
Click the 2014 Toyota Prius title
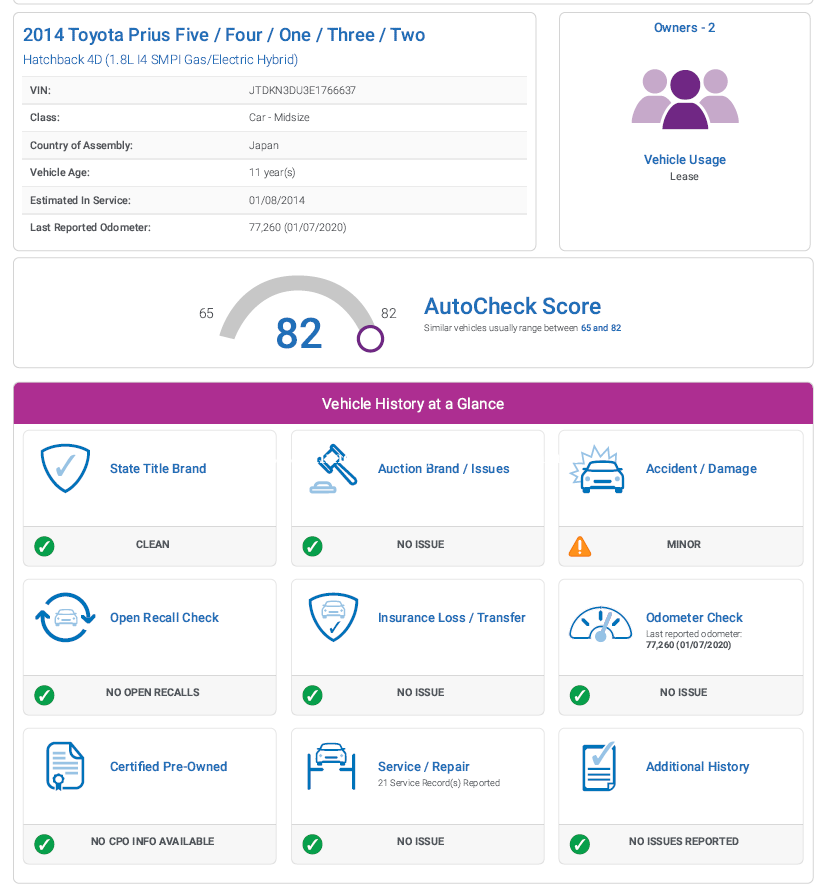pyautogui.click(x=224, y=35)
